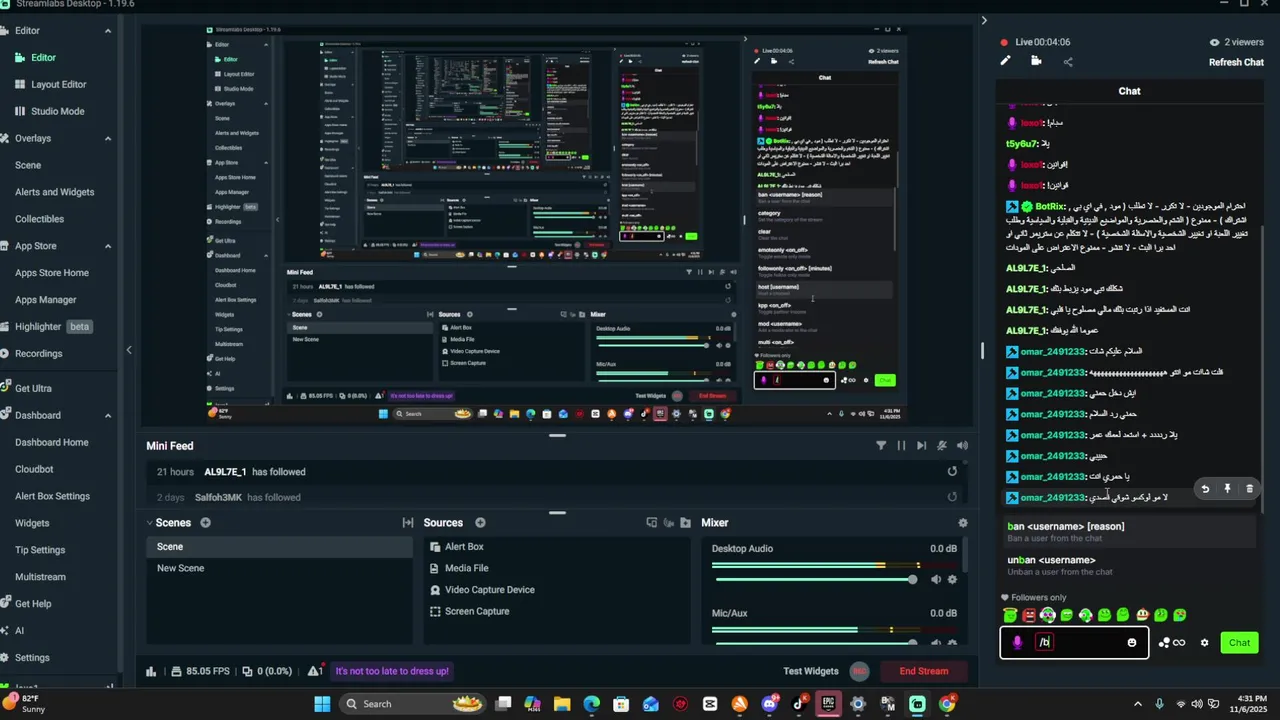Screen dimensions: 1280x720
Task: Filter Mini Feed events with funnel icon
Action: (881, 445)
